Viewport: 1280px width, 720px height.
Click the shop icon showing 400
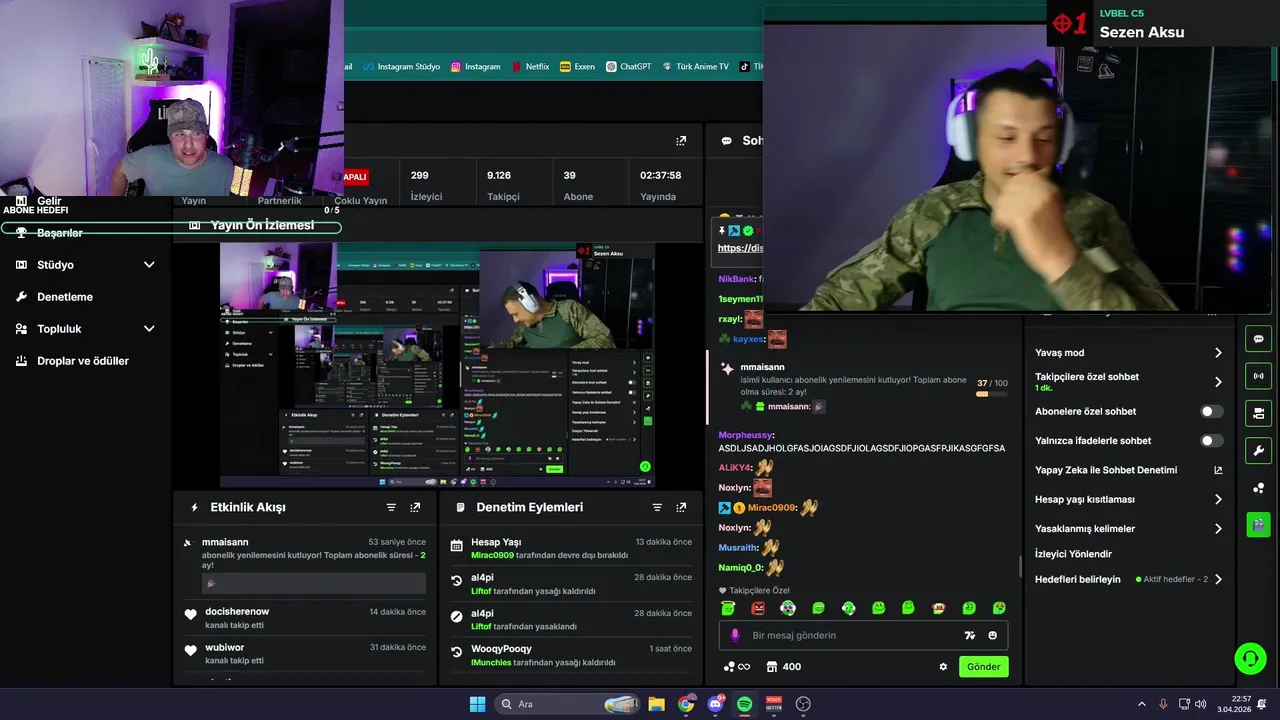click(x=783, y=667)
